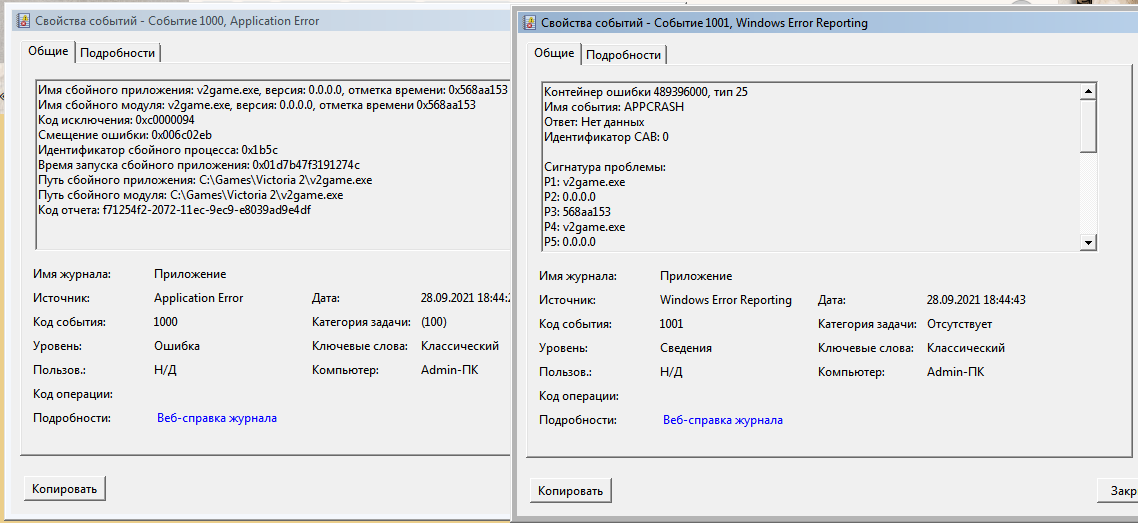
Task: Click the 'Имя сбойного модуля' line
Action: [x=257, y=105]
